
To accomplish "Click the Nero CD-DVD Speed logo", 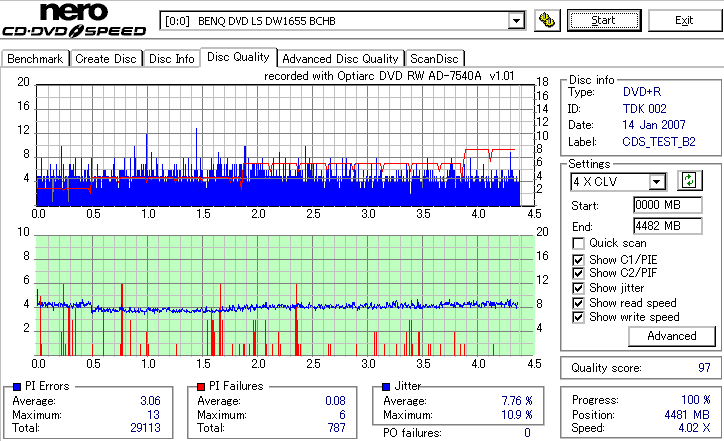I will 74,20.
